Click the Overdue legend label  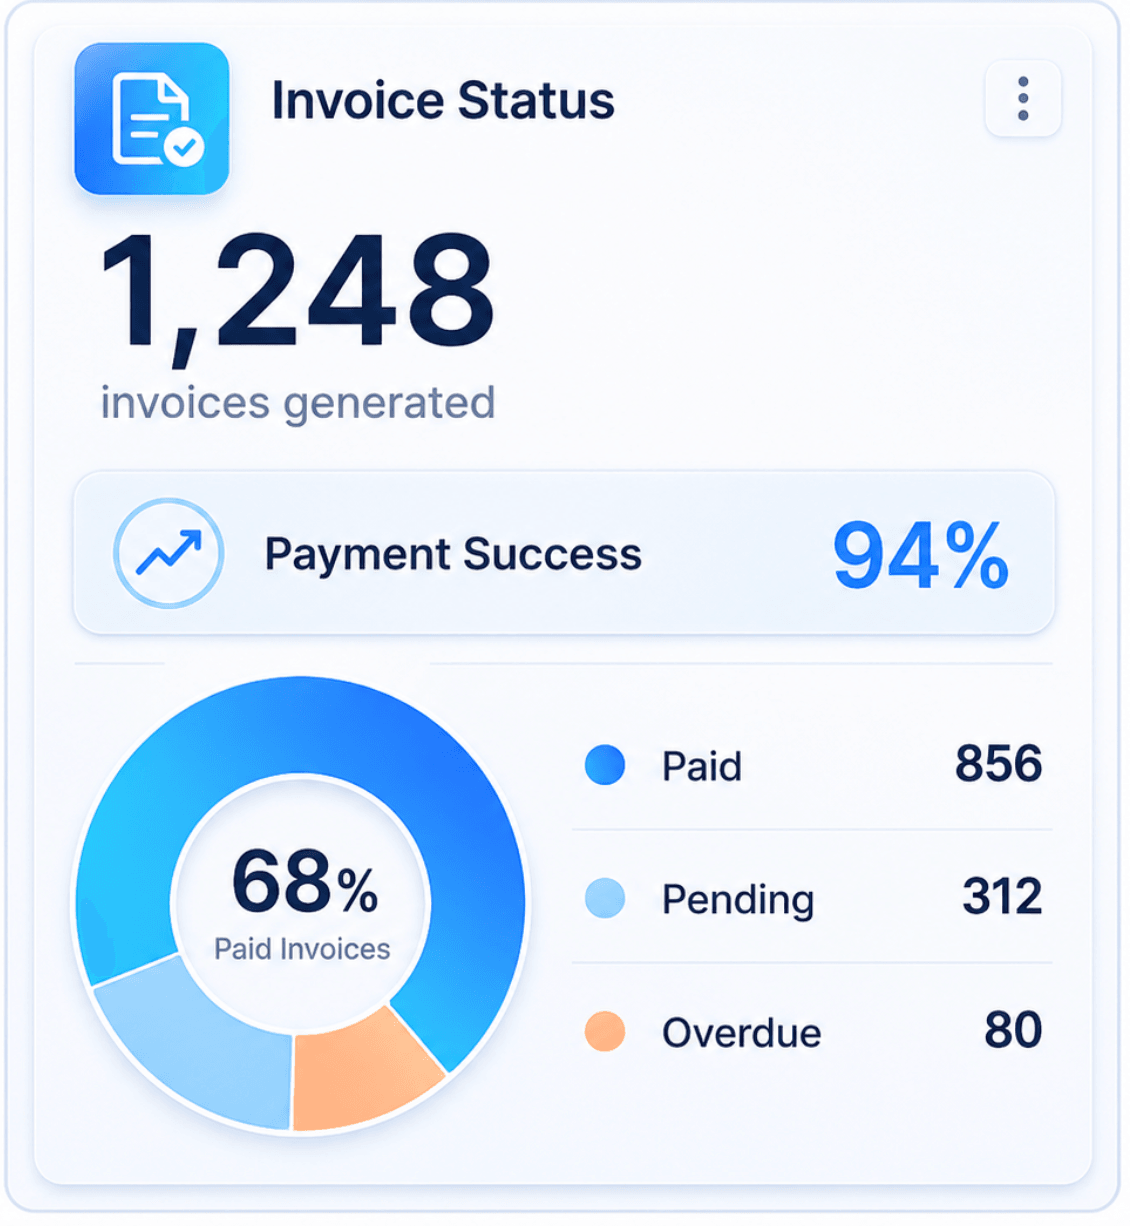(742, 1033)
